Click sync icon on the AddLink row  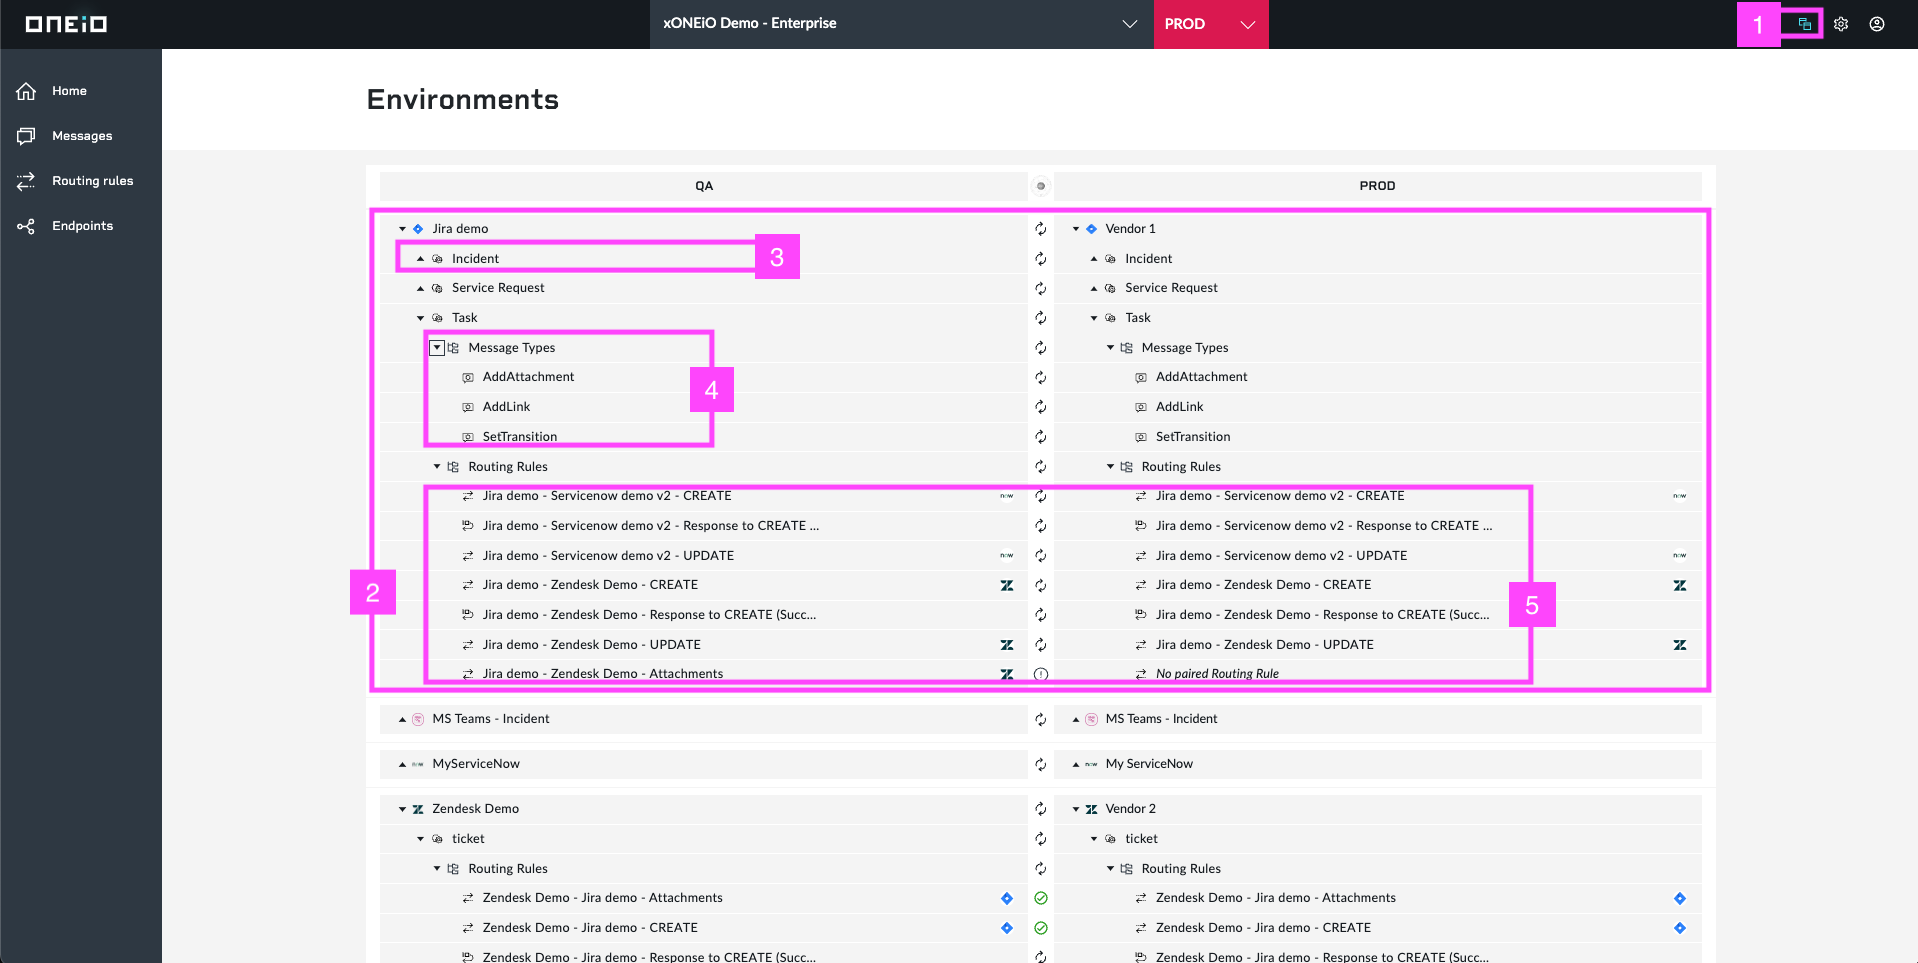[1041, 407]
